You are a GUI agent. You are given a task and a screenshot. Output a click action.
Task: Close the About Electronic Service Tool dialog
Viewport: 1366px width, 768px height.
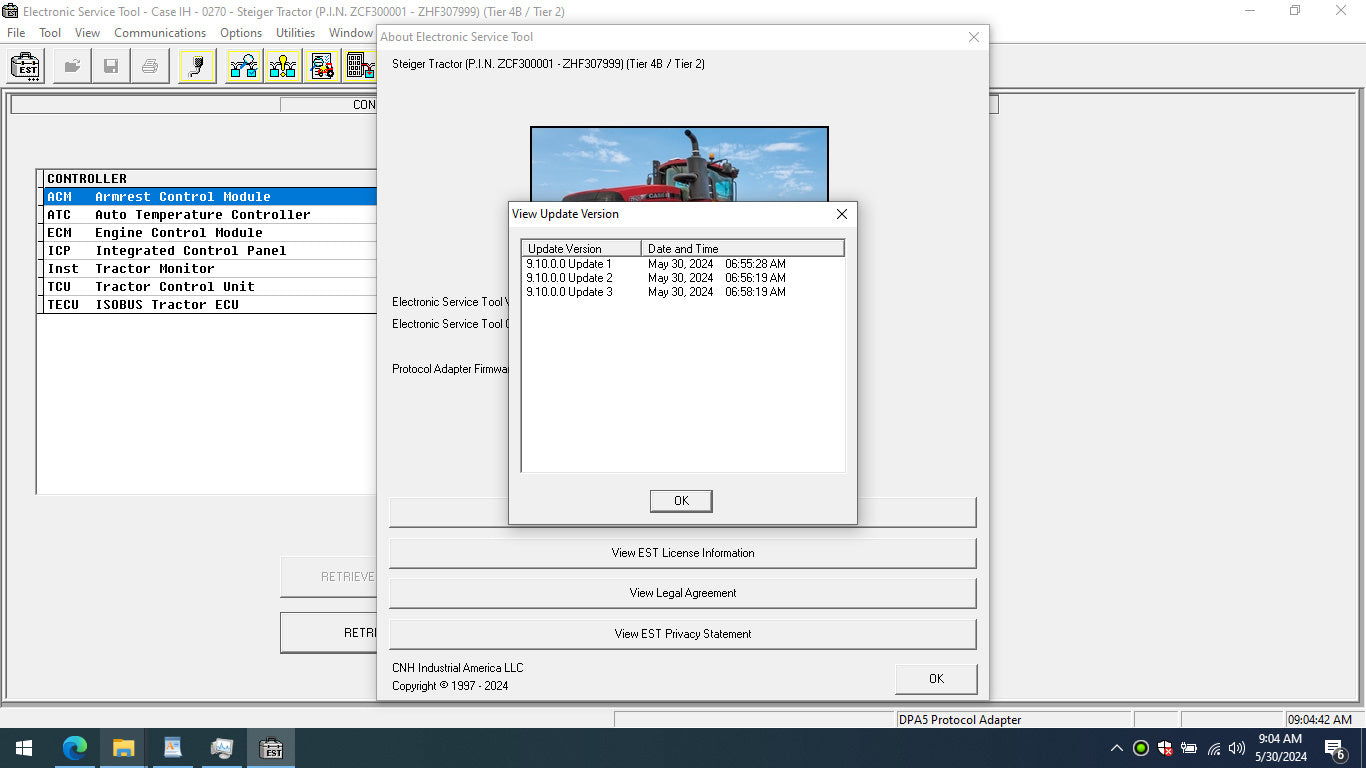point(974,37)
